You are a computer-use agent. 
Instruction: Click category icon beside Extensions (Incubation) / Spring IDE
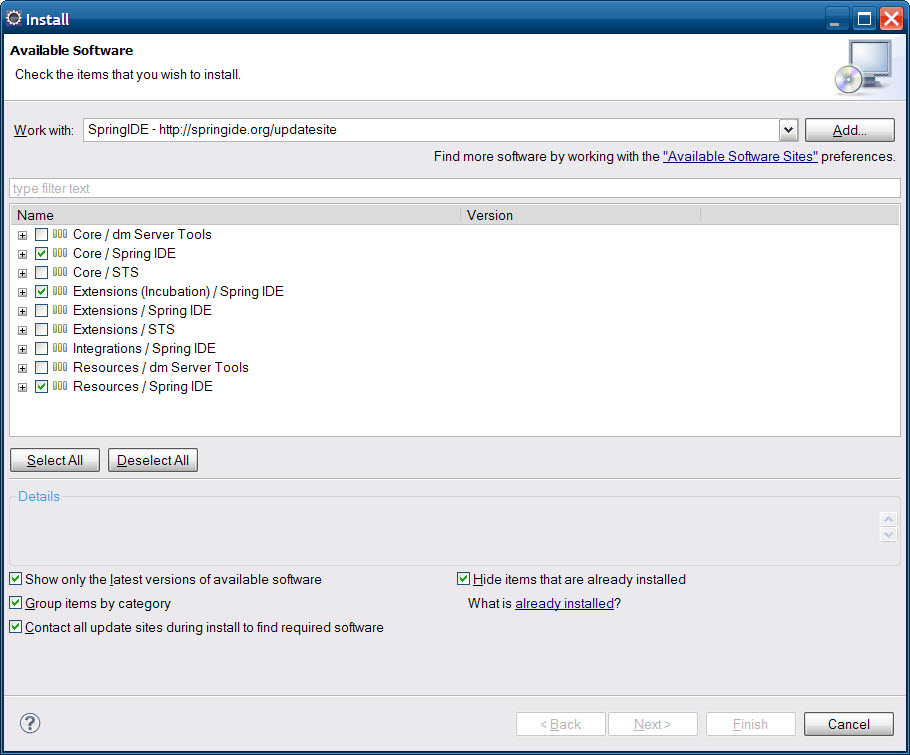60,291
